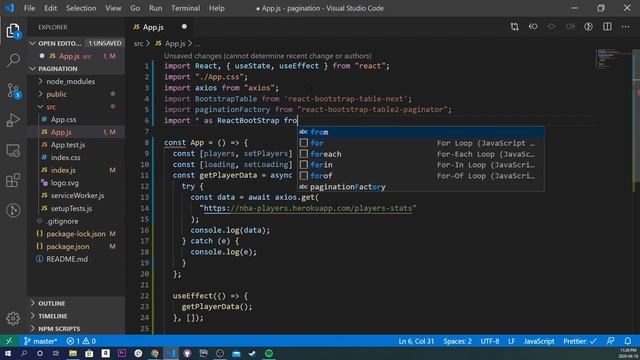Expand the node_modules folder
This screenshot has height=360, width=640.
pyautogui.click(x=76, y=82)
